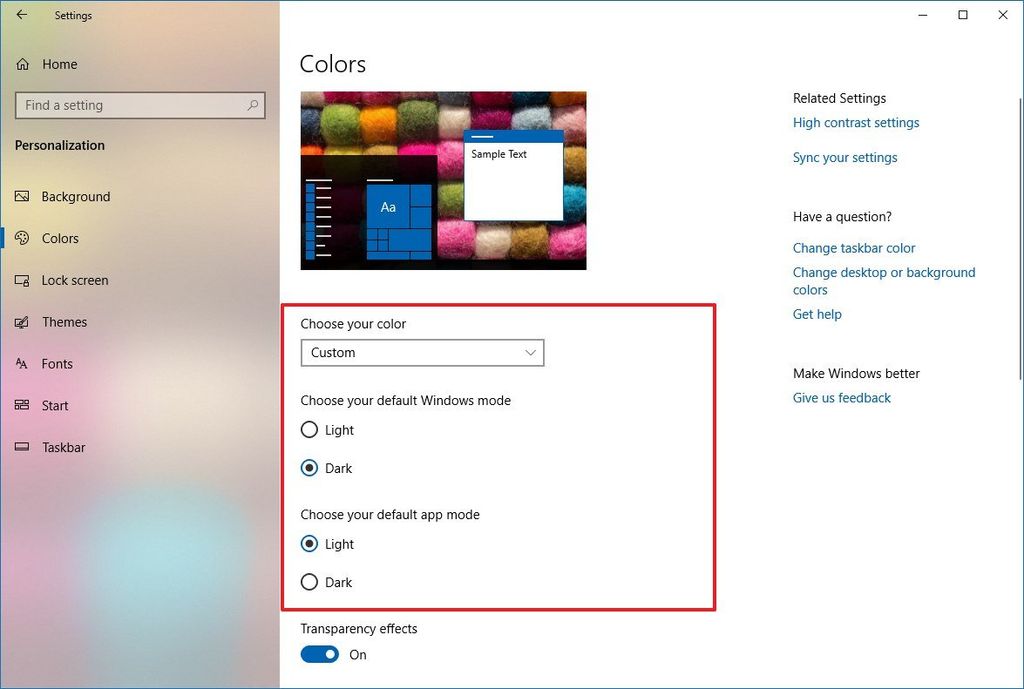Click Give us feedback

(x=841, y=397)
